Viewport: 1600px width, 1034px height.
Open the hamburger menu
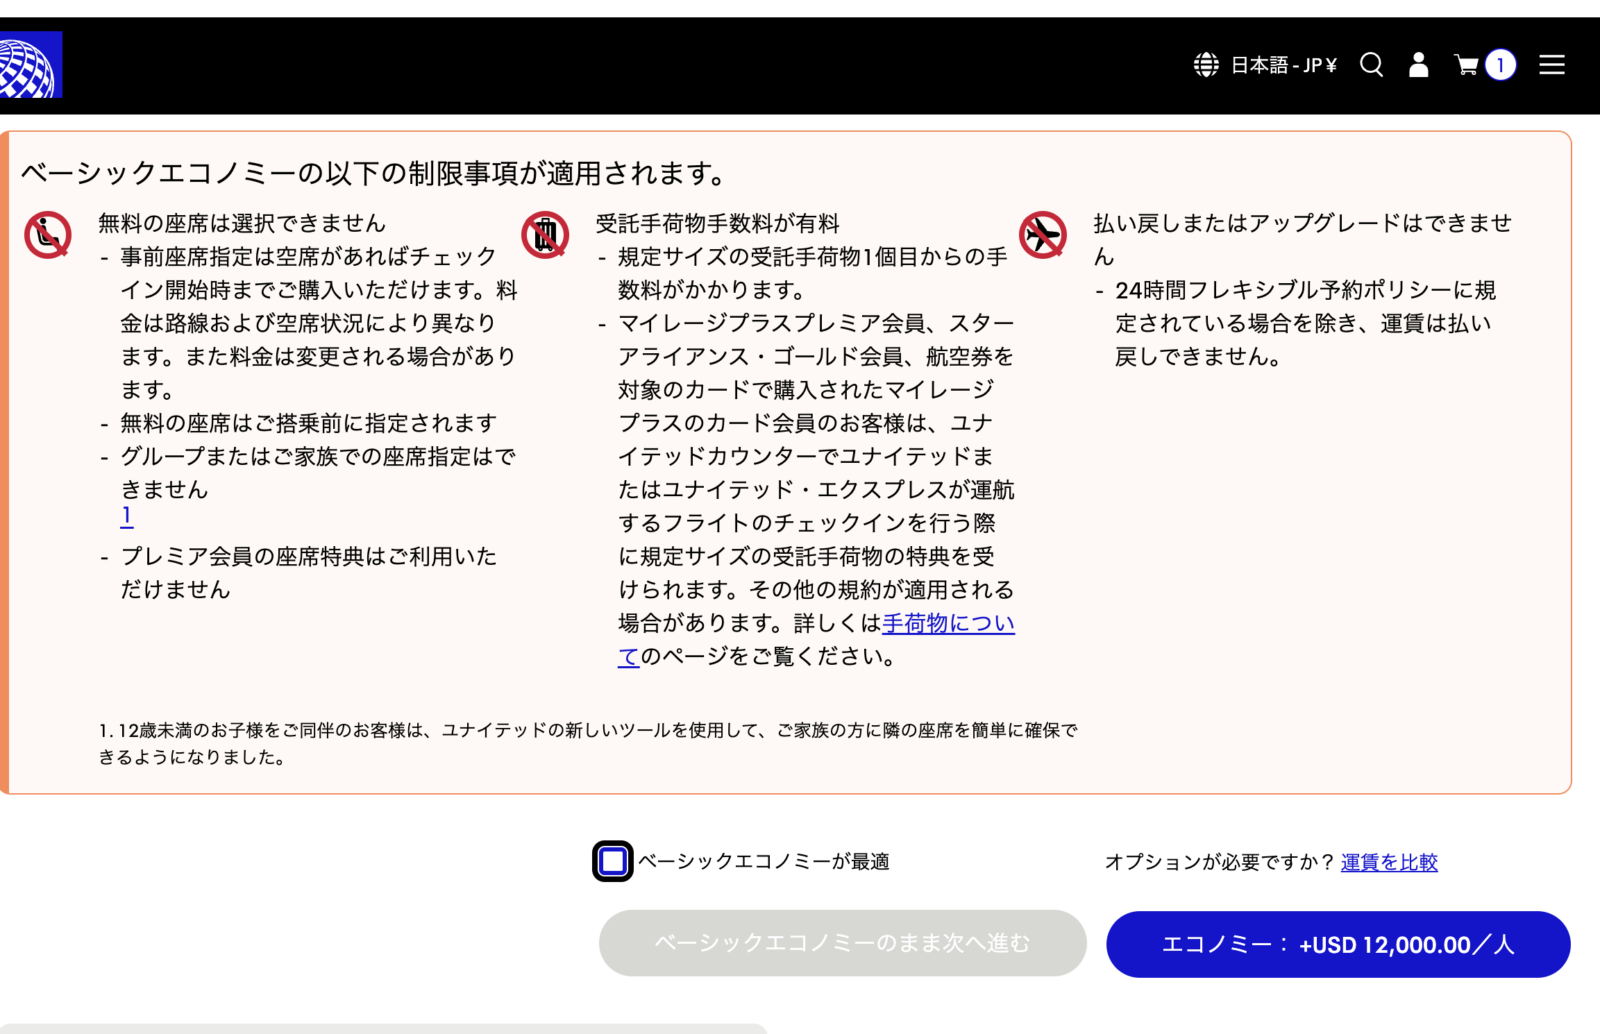coord(1552,65)
